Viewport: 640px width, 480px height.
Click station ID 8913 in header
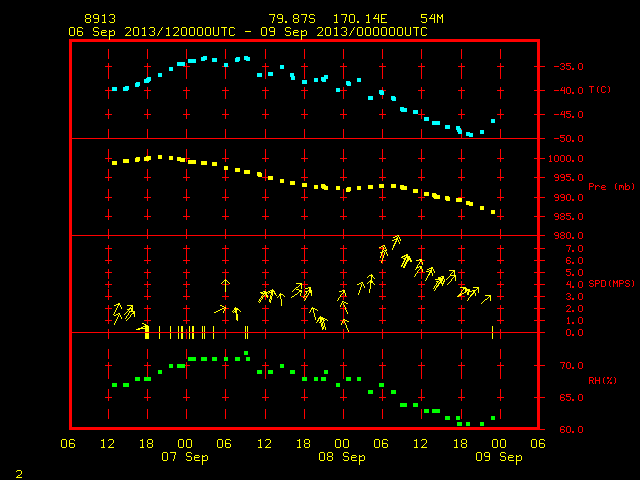[100, 19]
